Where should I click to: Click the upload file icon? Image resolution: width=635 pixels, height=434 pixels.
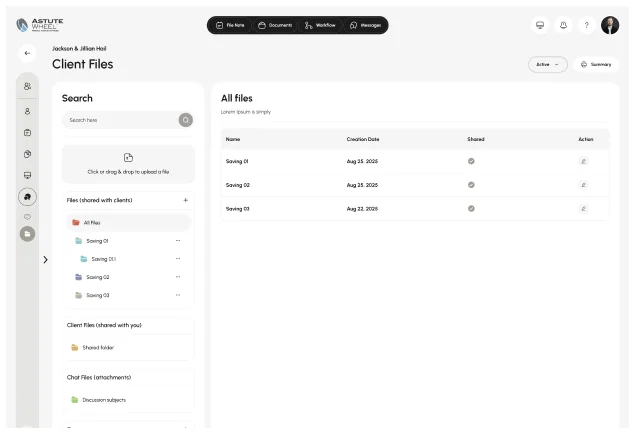pos(128,157)
